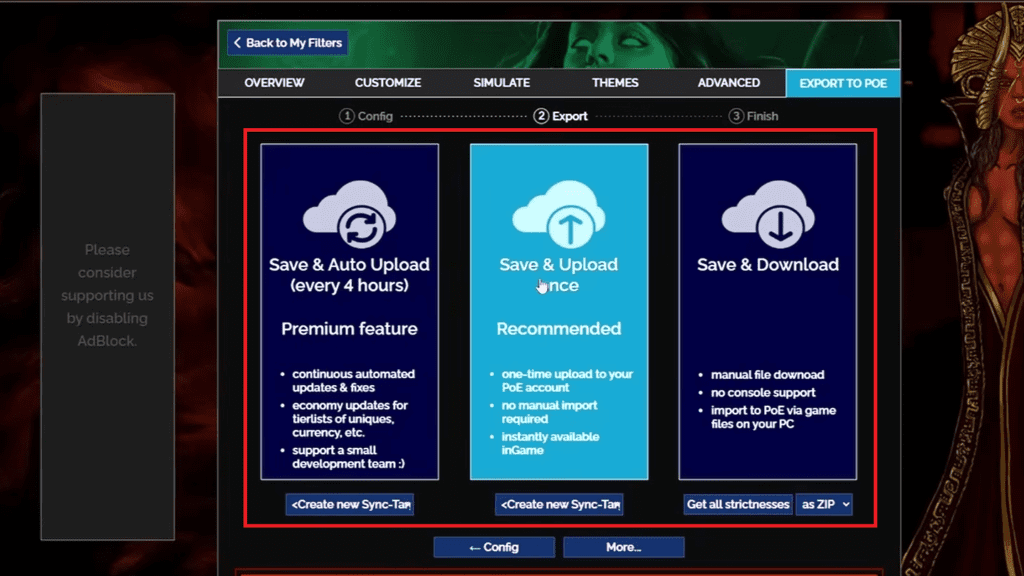Go back with the Config button

494,547
